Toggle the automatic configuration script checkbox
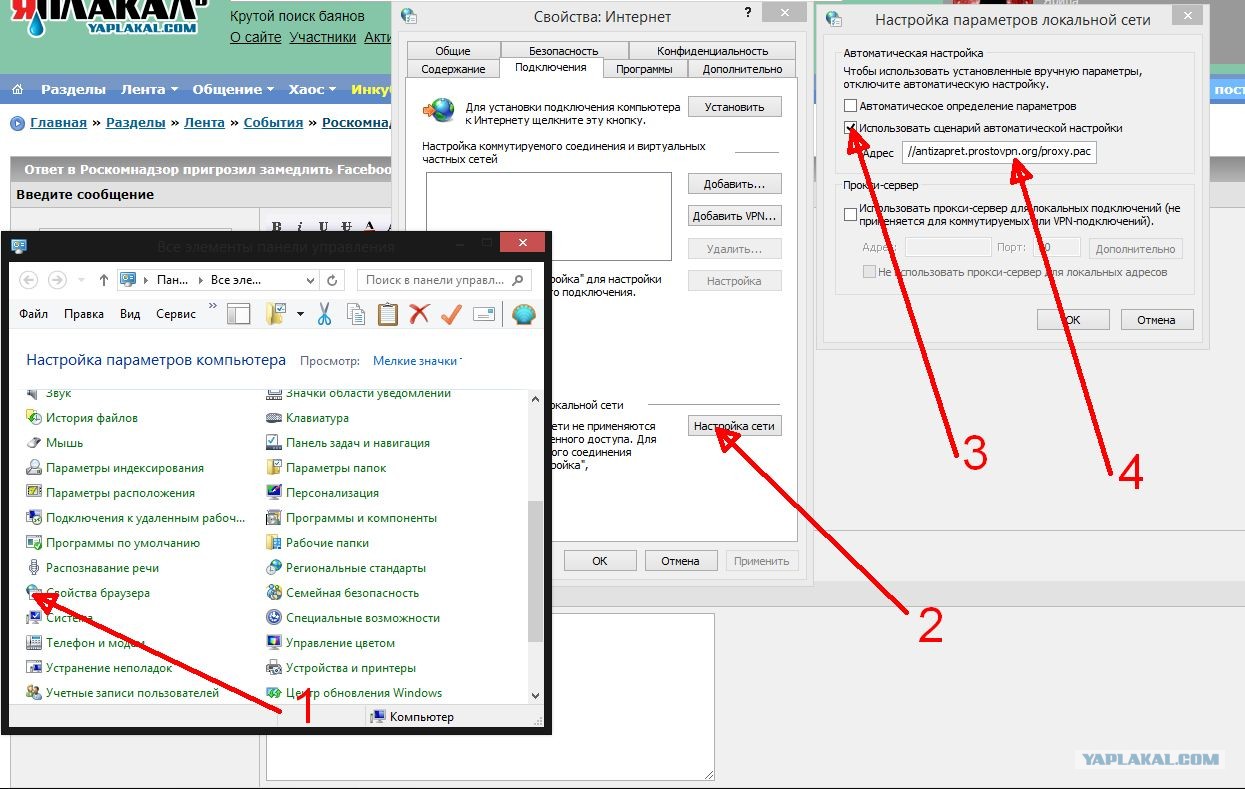1245x789 pixels. click(850, 128)
